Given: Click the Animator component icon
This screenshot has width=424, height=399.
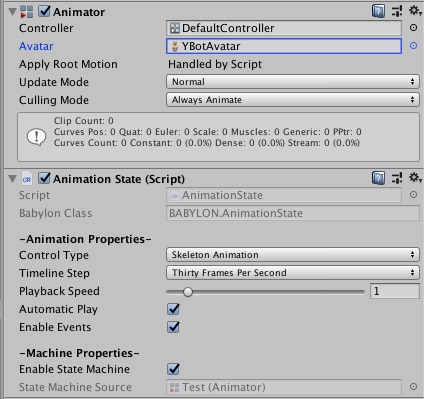Looking at the screenshot, I should (27, 12).
